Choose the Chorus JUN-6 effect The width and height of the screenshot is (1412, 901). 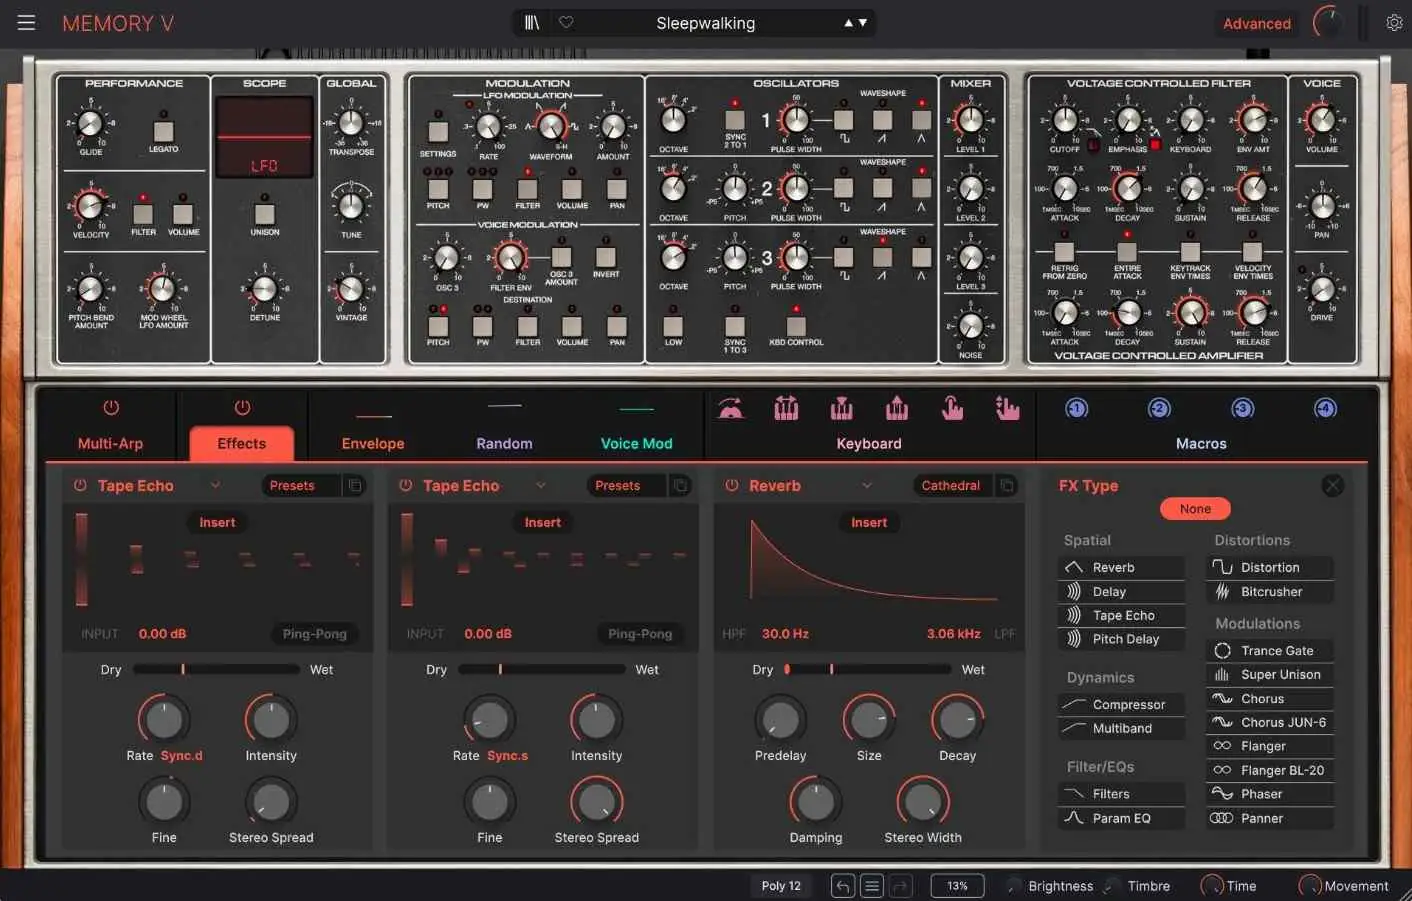click(1270, 722)
